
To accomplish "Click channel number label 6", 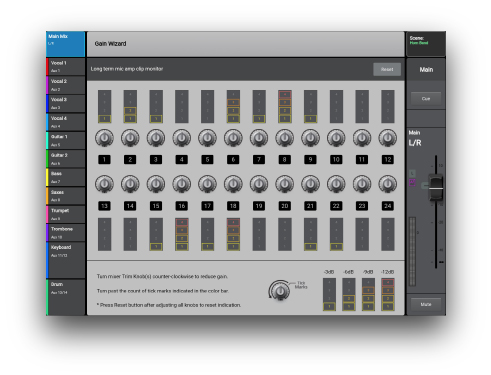I will click(233, 160).
